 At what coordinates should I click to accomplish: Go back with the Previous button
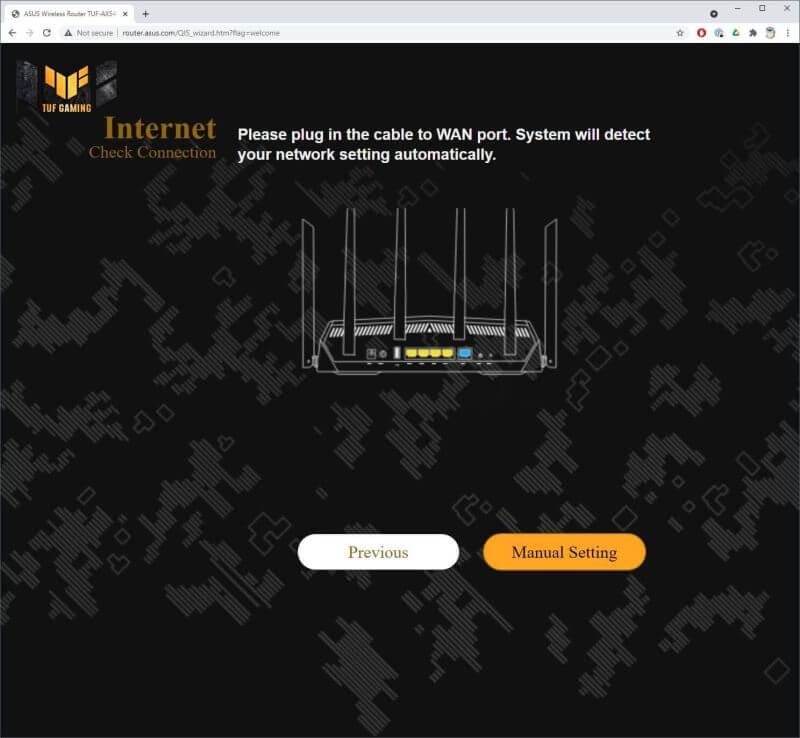click(378, 552)
